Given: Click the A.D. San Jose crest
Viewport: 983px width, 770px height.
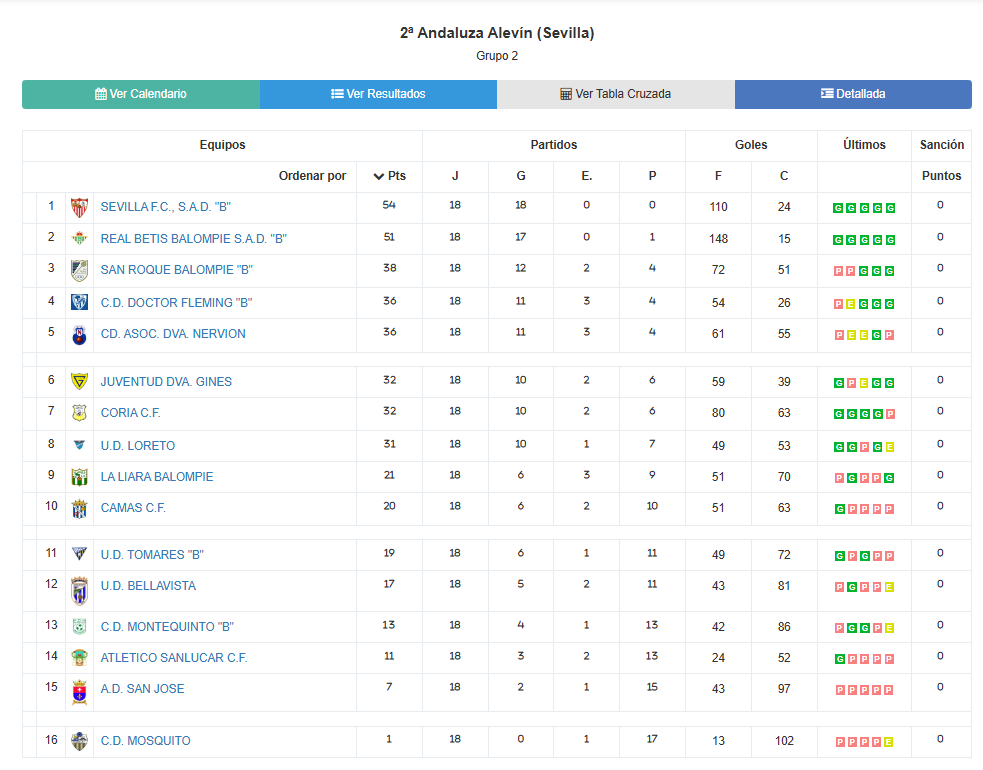Looking at the screenshot, I should click(79, 692).
